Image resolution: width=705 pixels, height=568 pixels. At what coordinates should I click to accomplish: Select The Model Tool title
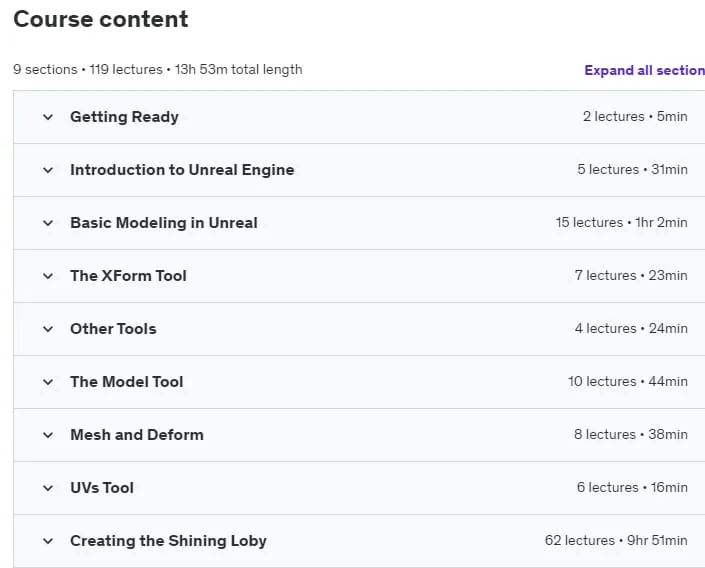[x=127, y=382]
